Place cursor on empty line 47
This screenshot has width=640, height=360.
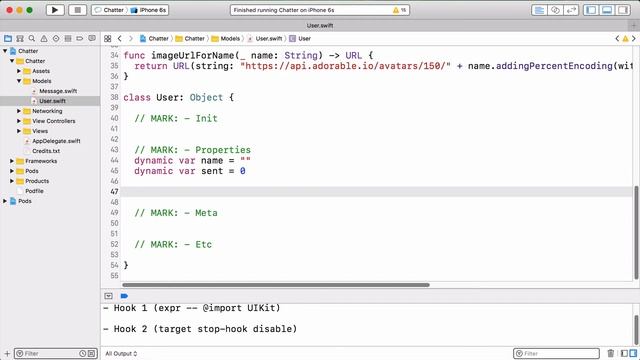[x=376, y=191]
